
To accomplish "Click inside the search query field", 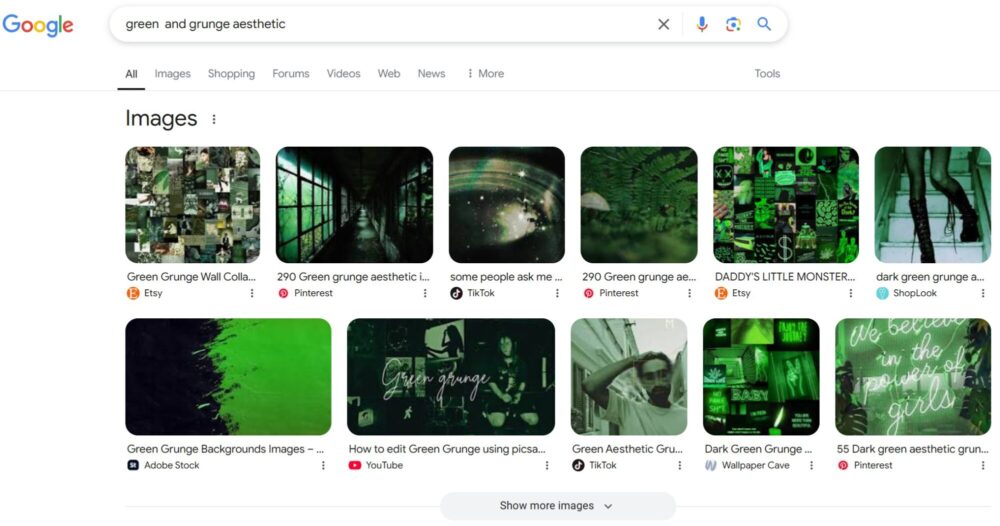I will coord(380,24).
